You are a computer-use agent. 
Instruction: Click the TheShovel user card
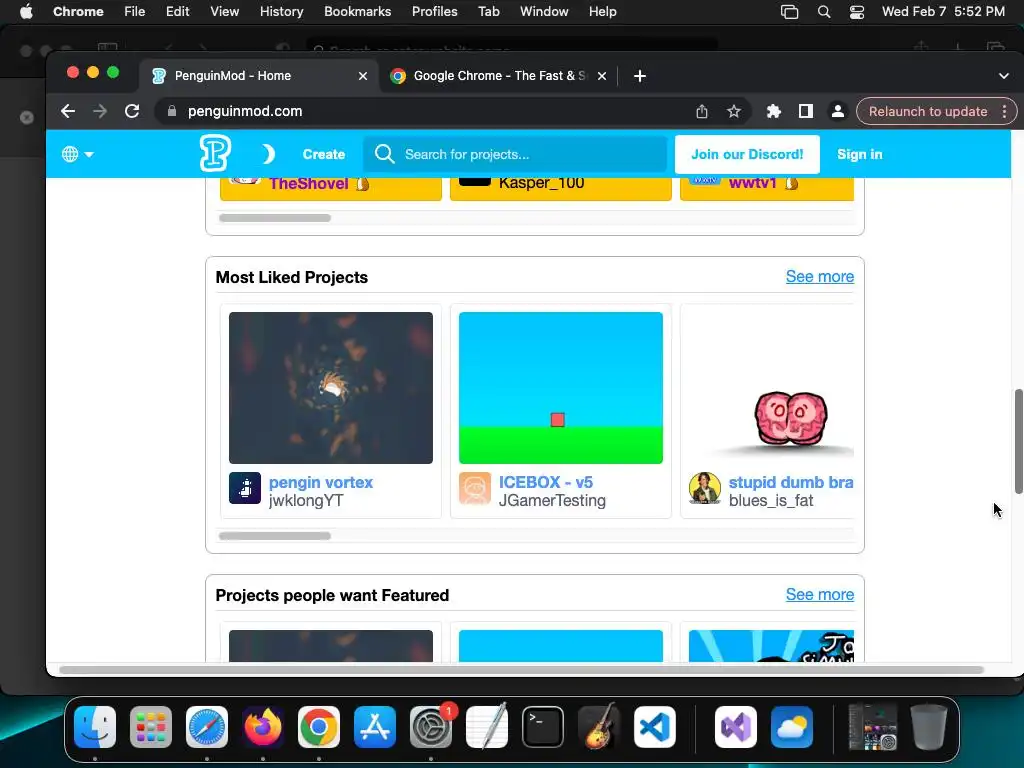(x=331, y=189)
